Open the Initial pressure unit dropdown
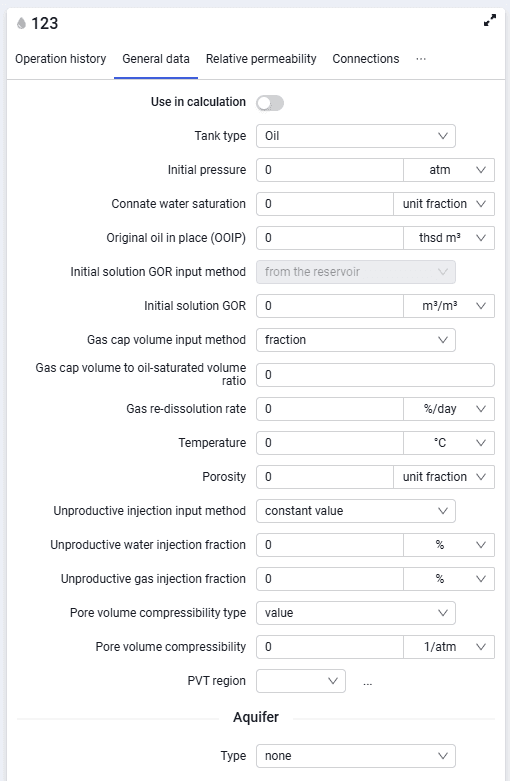Viewport: 510px width, 781px height. 449,170
